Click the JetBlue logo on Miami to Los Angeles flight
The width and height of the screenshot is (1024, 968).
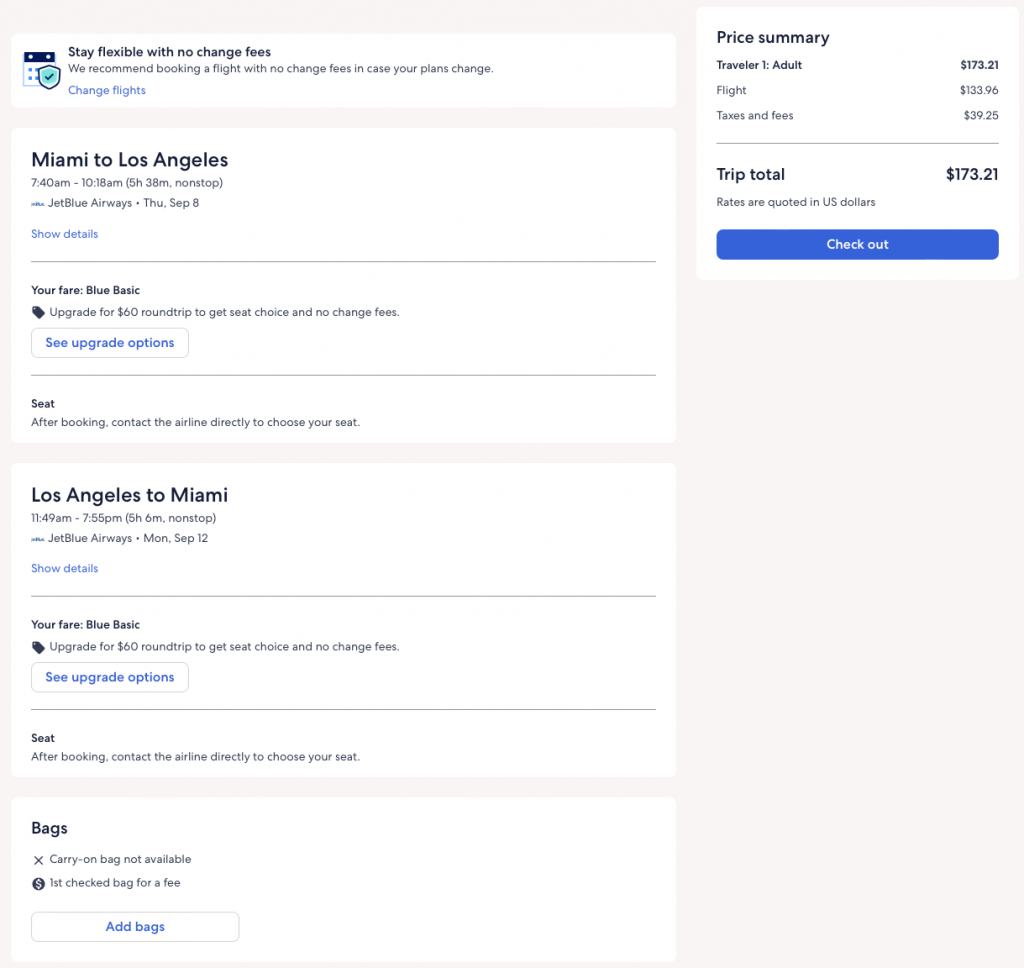(38, 203)
